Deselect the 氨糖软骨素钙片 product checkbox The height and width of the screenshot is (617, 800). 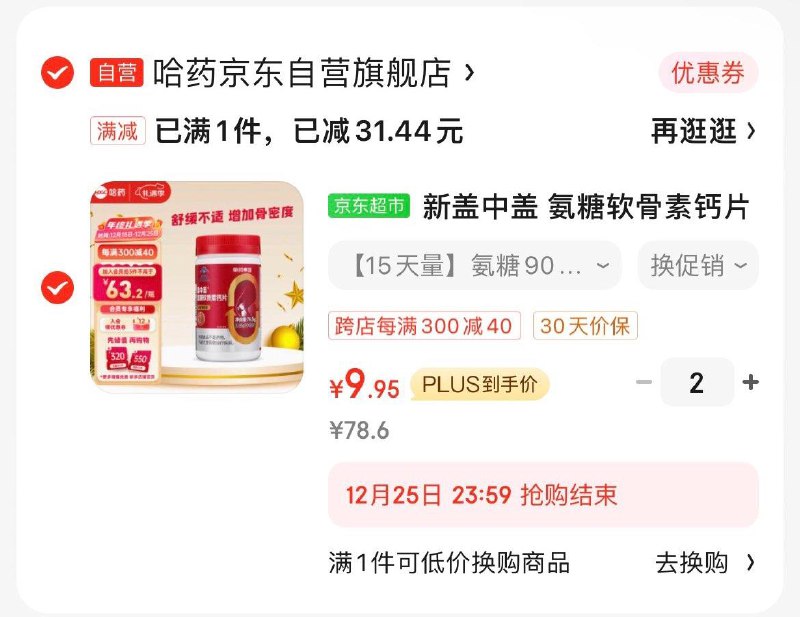[57, 287]
